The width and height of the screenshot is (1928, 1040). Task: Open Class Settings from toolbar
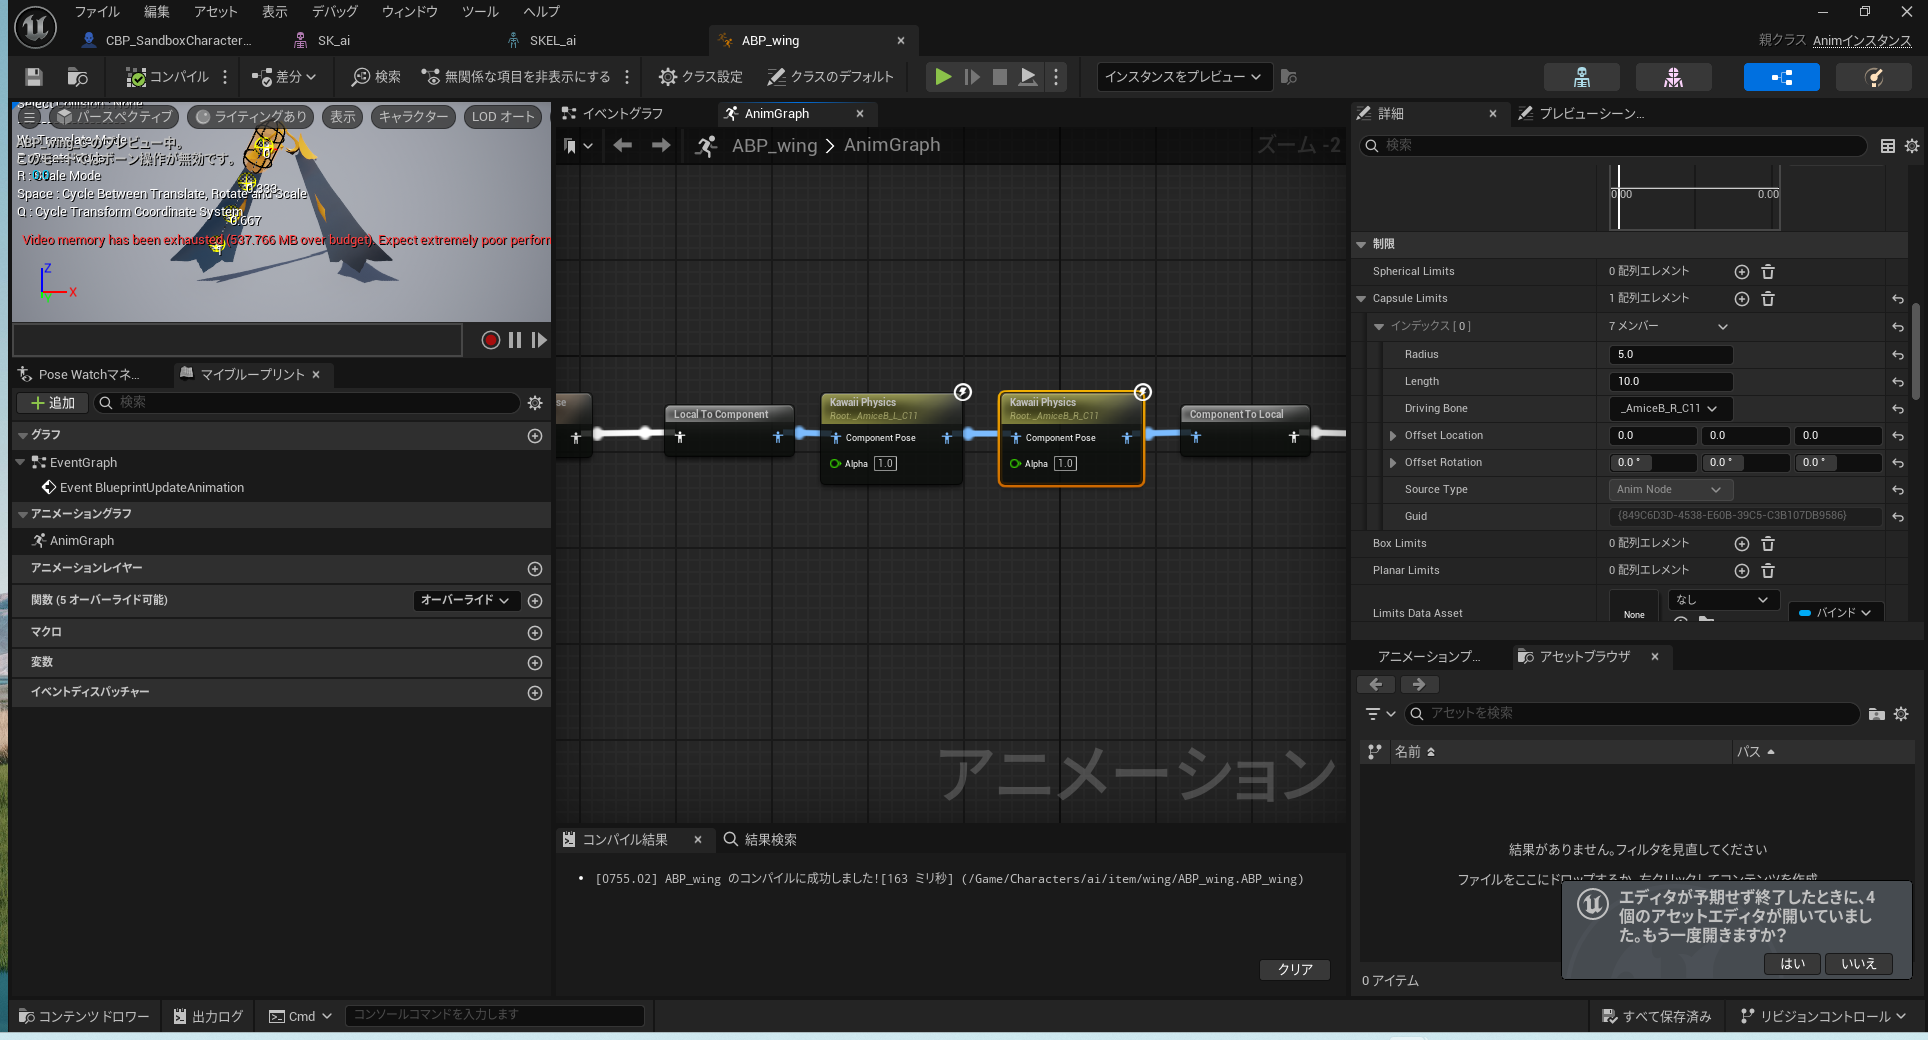[700, 77]
